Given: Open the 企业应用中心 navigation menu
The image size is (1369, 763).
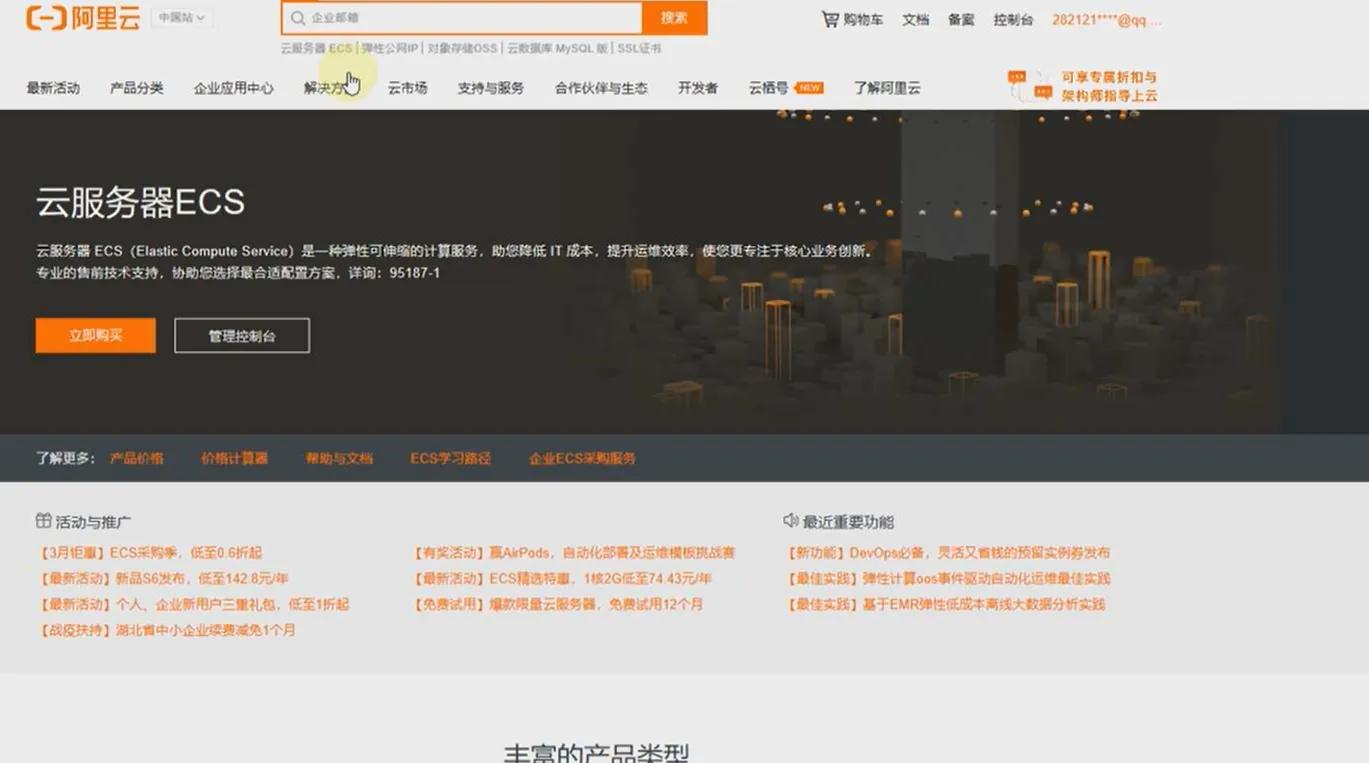Looking at the screenshot, I should [x=234, y=88].
